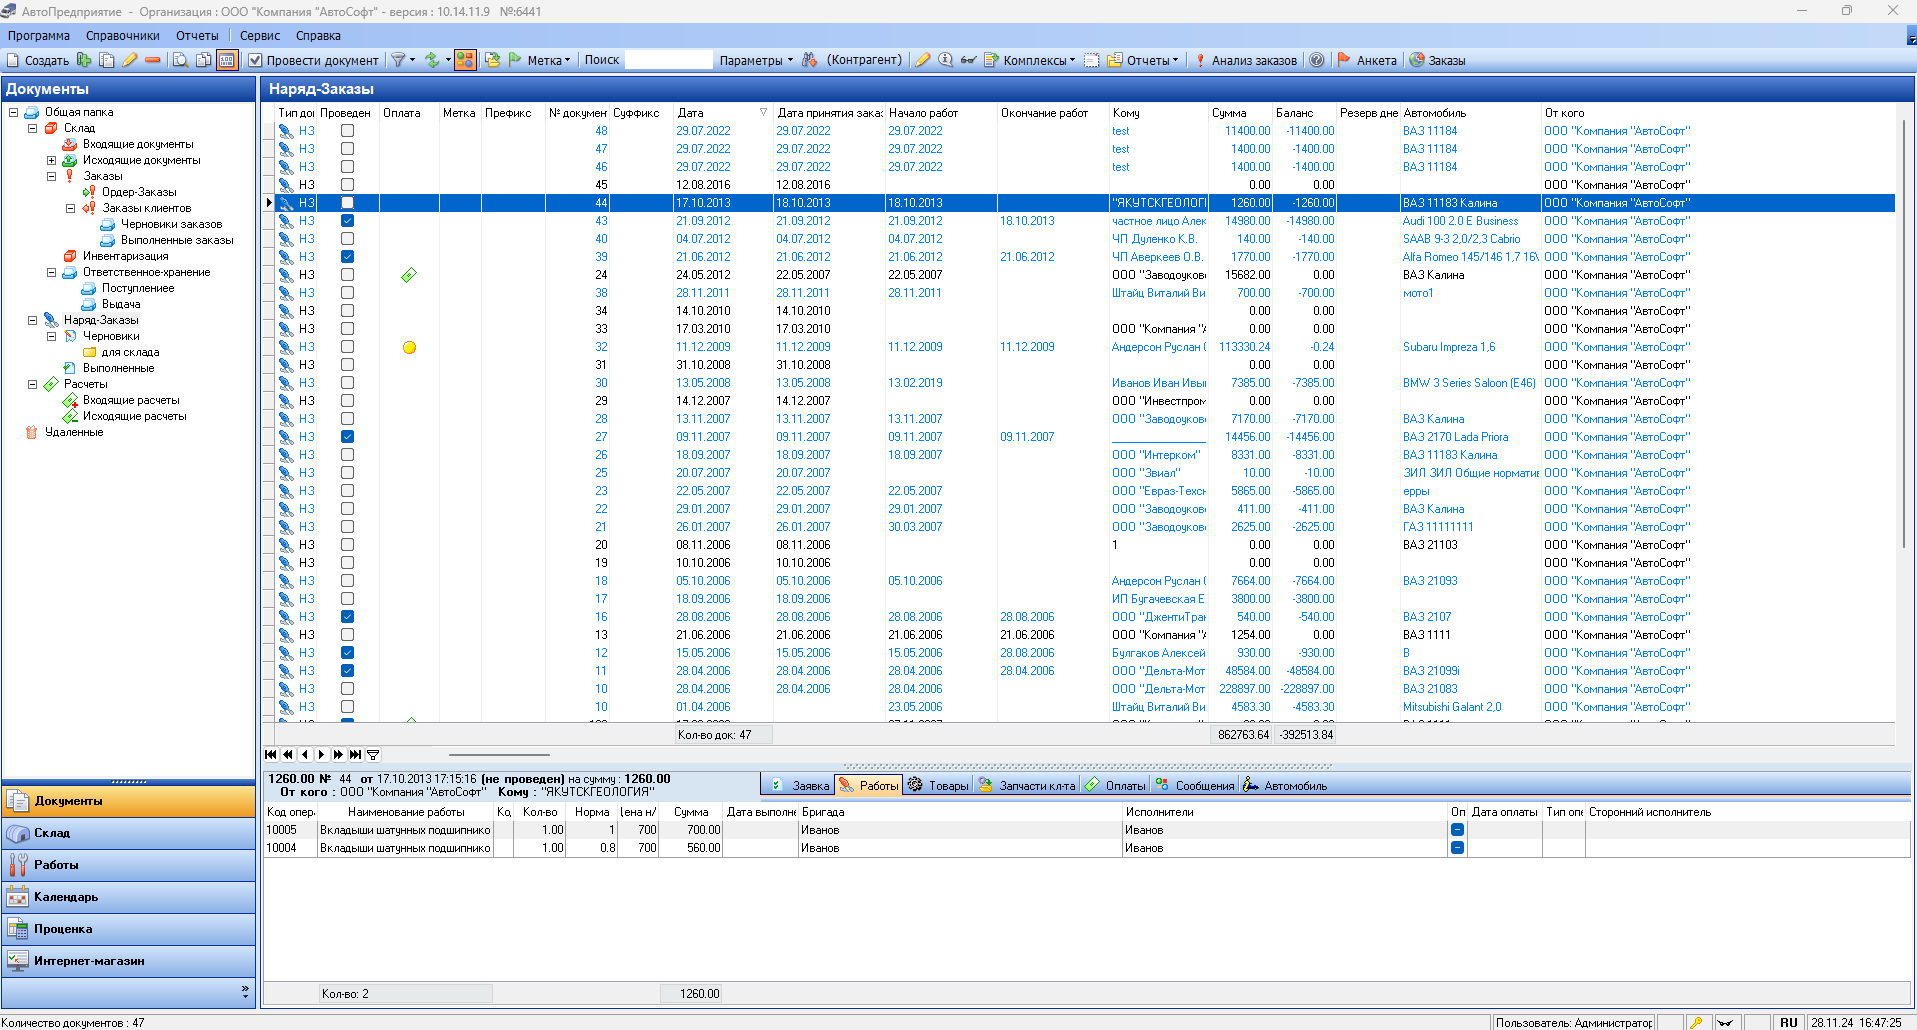
Task: Click the green tag mark in row 24
Action: pyautogui.click(x=409, y=275)
